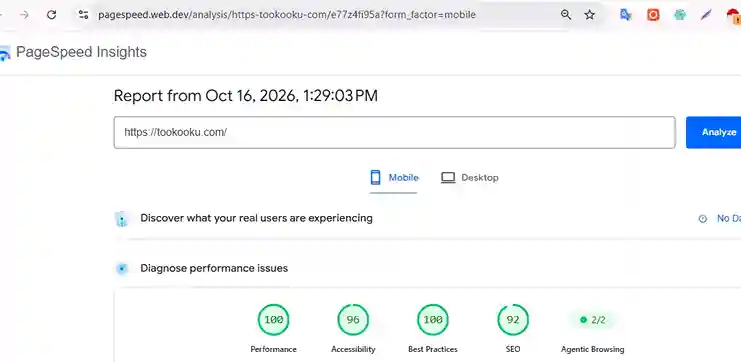Click the Best Practices label

click(x=432, y=350)
